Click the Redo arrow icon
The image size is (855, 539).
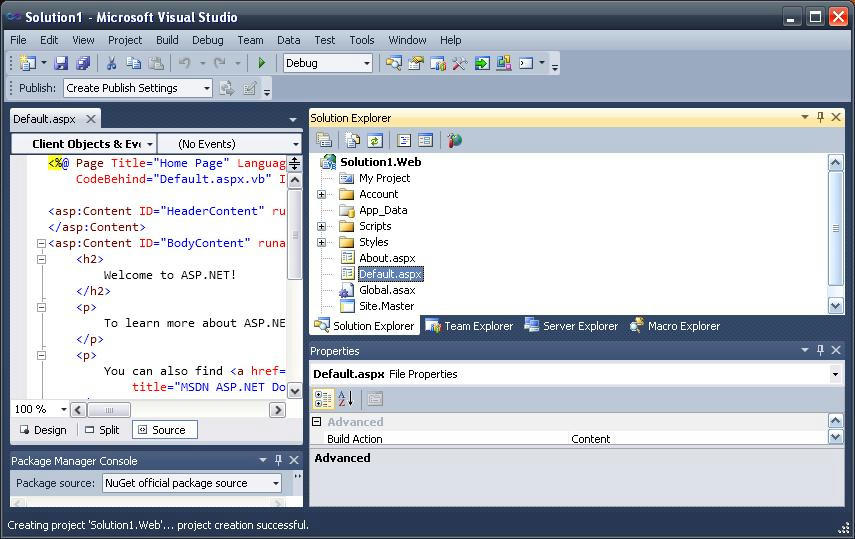point(220,63)
